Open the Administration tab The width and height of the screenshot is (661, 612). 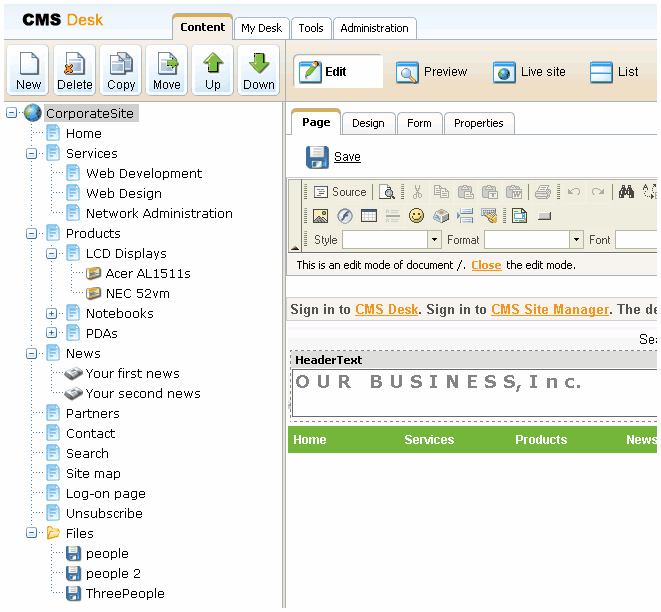coord(374,28)
